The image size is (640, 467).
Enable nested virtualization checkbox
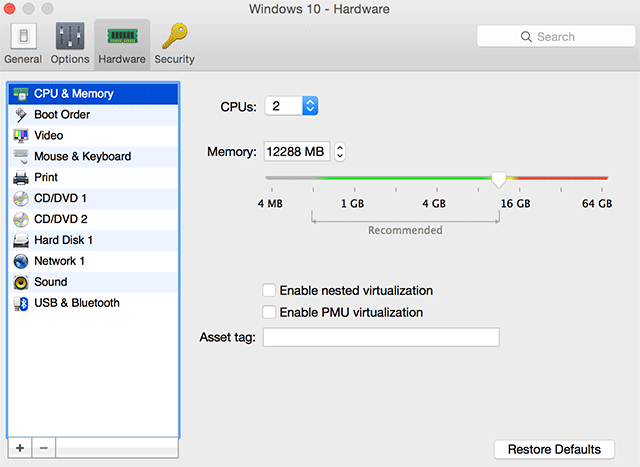pyautogui.click(x=269, y=290)
